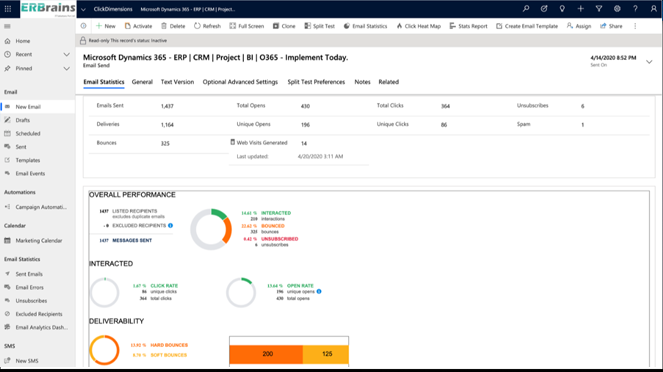The image size is (663, 372).
Task: Open the settings gear icon
Action: 617,8
